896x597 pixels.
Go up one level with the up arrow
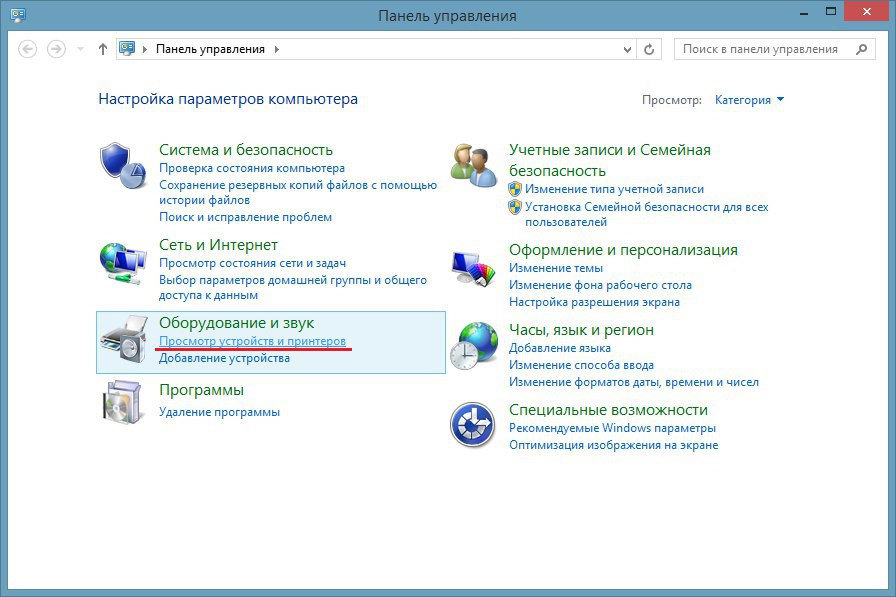tap(102, 49)
